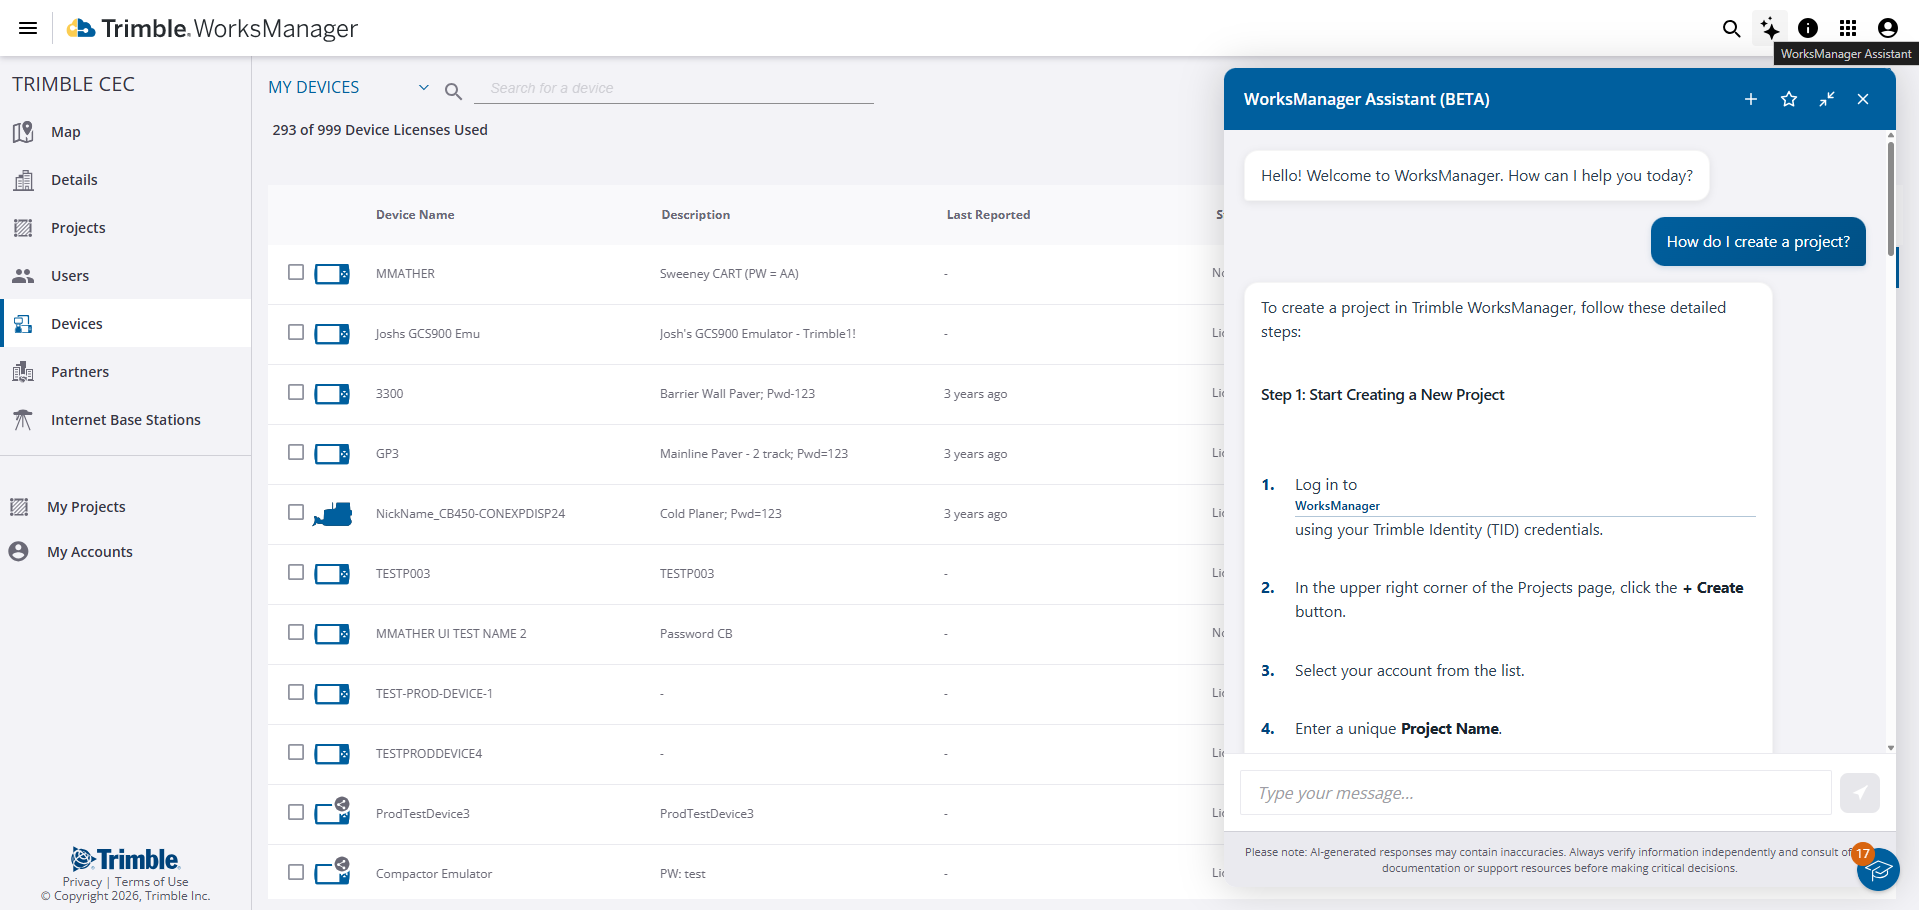Open the user account profile icon
The height and width of the screenshot is (910, 1919).
coord(1888,28)
